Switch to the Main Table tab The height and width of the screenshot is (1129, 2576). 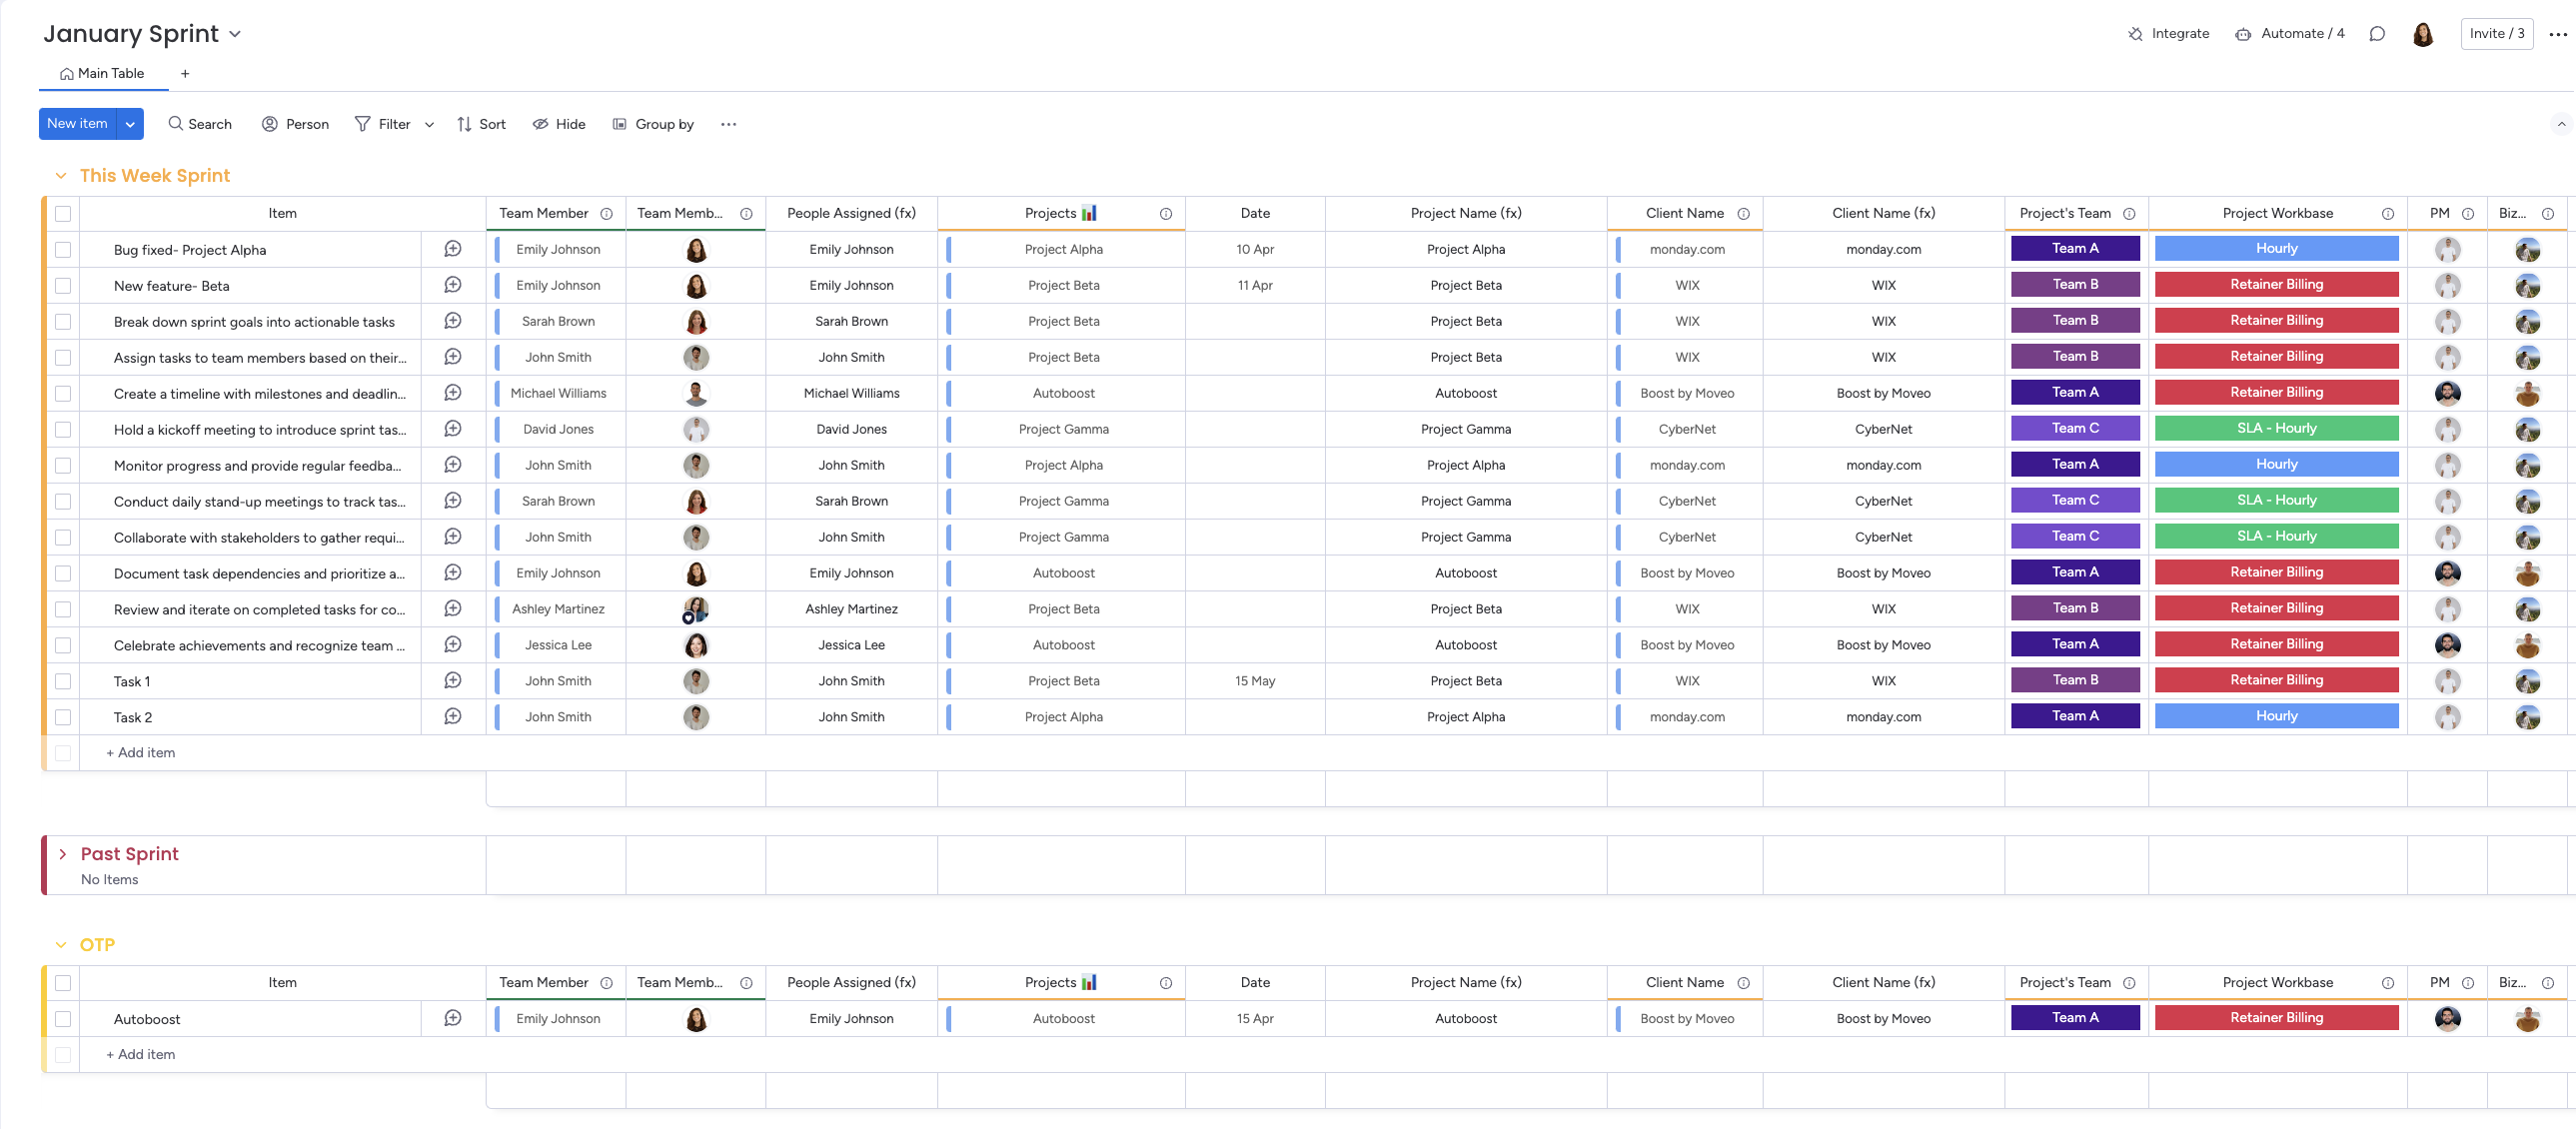[102, 74]
